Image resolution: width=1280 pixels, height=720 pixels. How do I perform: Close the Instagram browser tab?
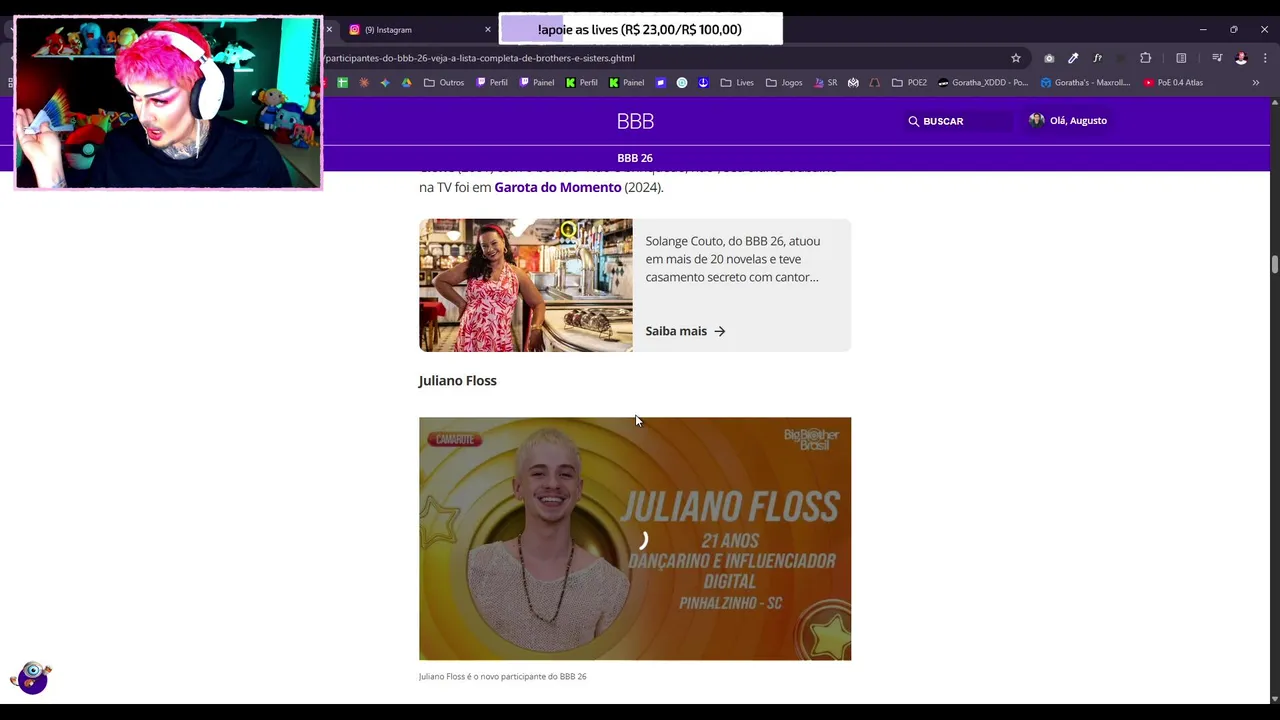click(488, 30)
